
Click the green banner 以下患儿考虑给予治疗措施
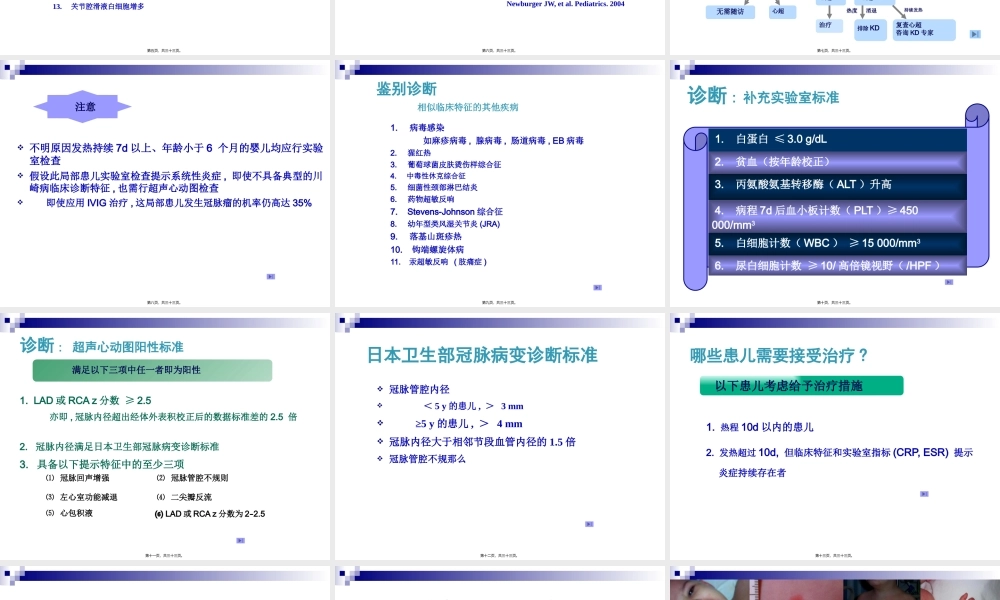[x=802, y=385]
